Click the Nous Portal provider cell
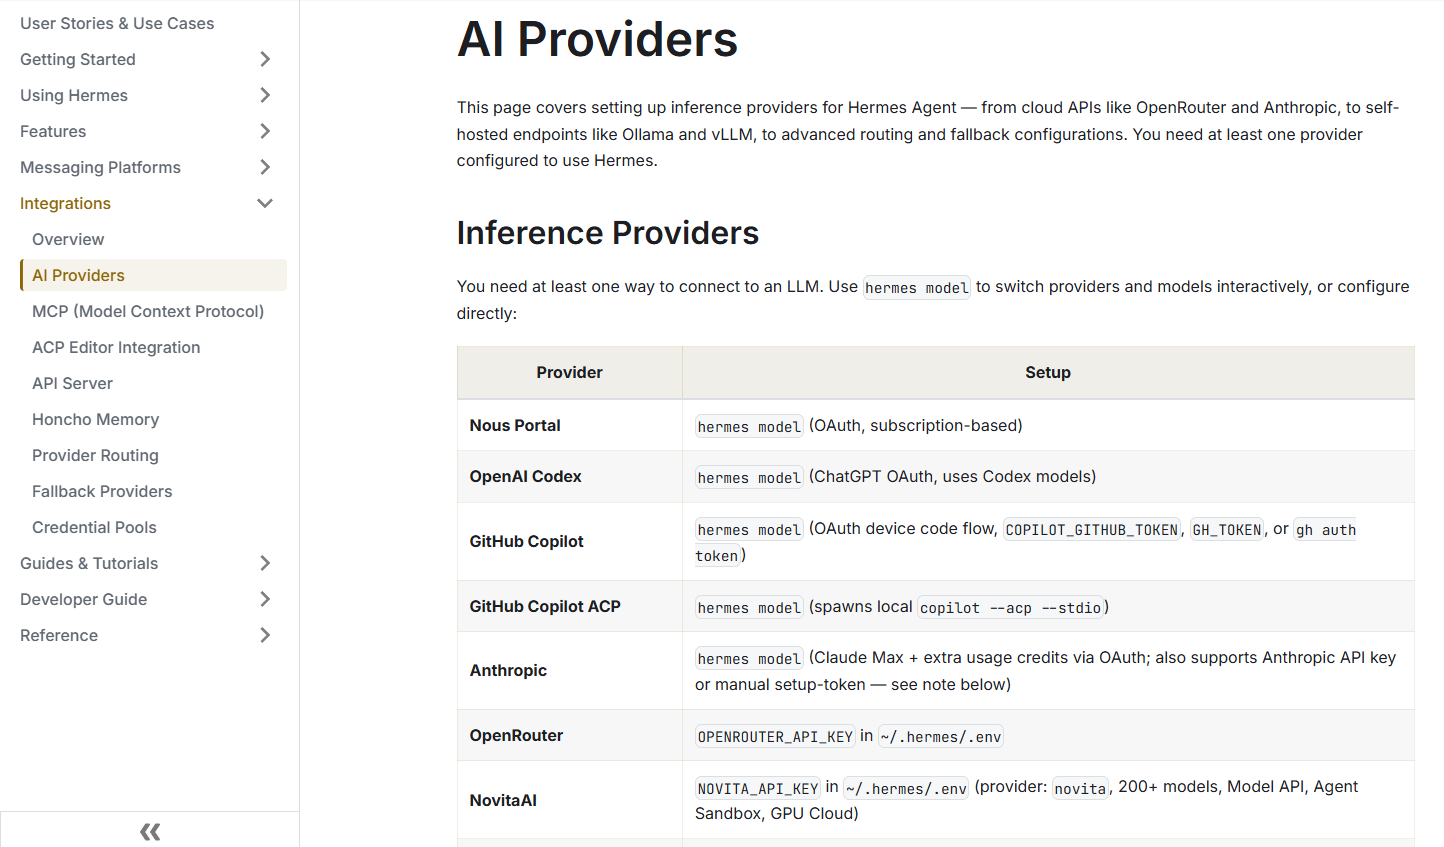1444x847 pixels. (569, 425)
